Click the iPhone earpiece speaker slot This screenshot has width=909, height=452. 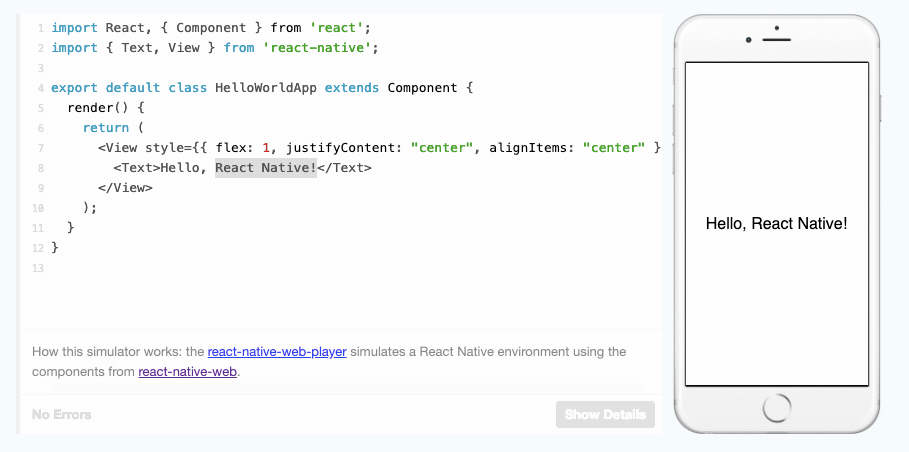[777, 41]
